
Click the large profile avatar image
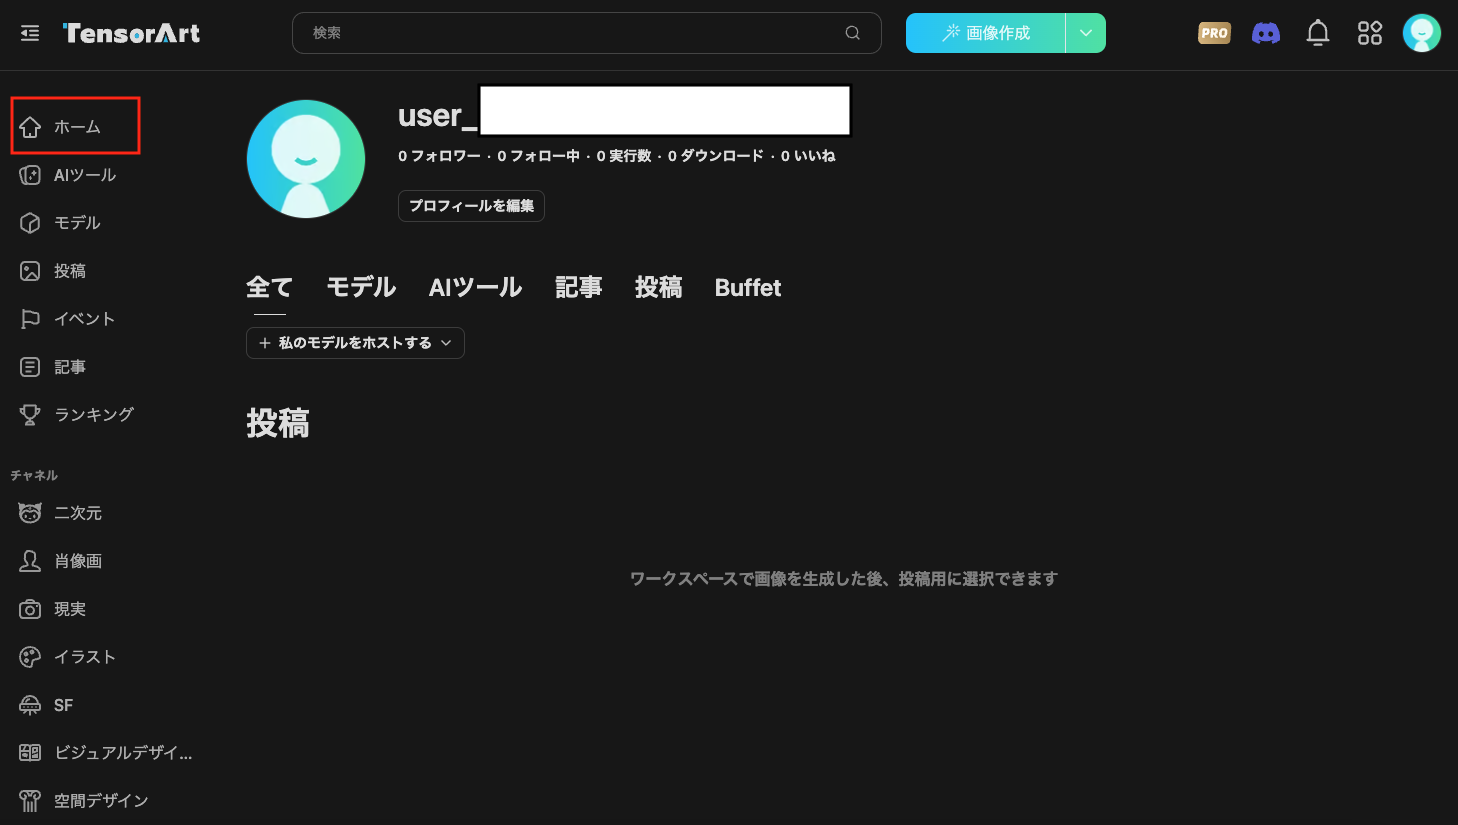click(306, 159)
